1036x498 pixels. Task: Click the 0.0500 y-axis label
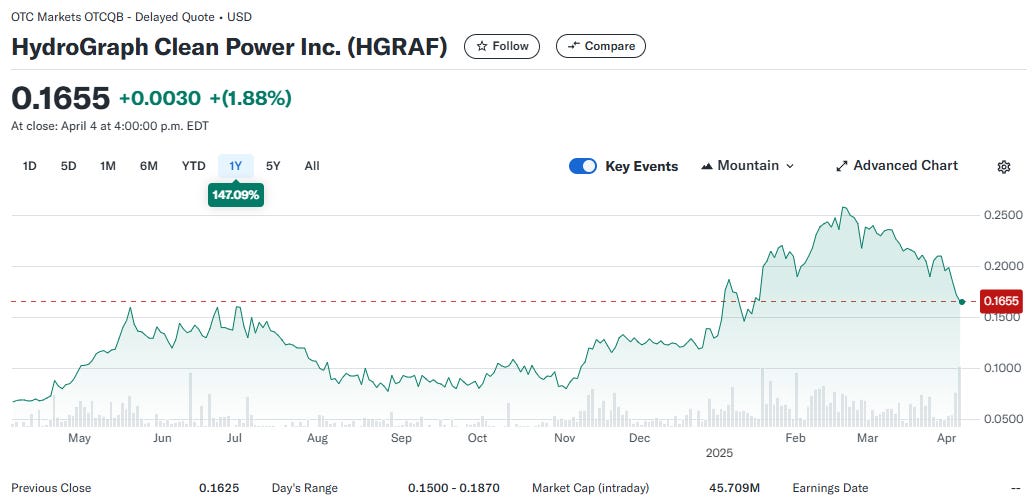pyautogui.click(x=1002, y=419)
